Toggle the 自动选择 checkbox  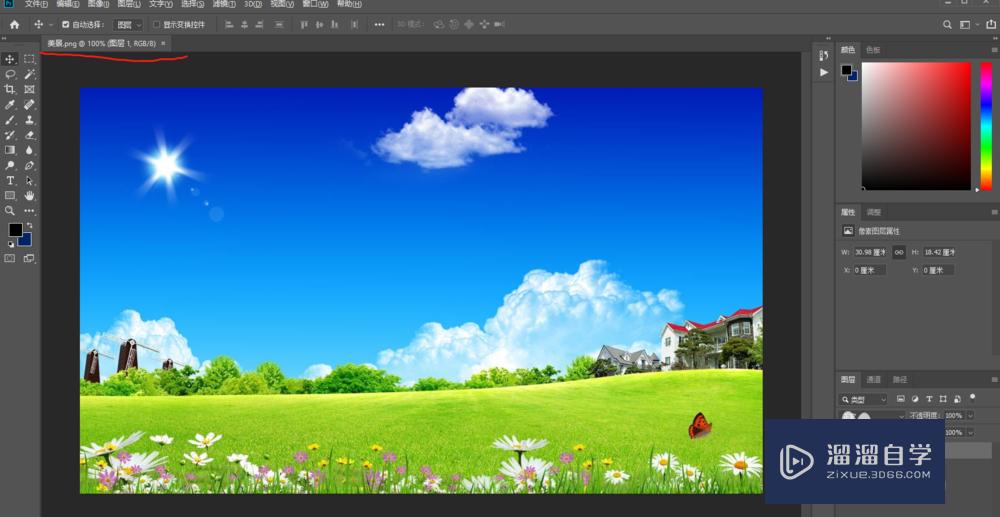coord(65,25)
